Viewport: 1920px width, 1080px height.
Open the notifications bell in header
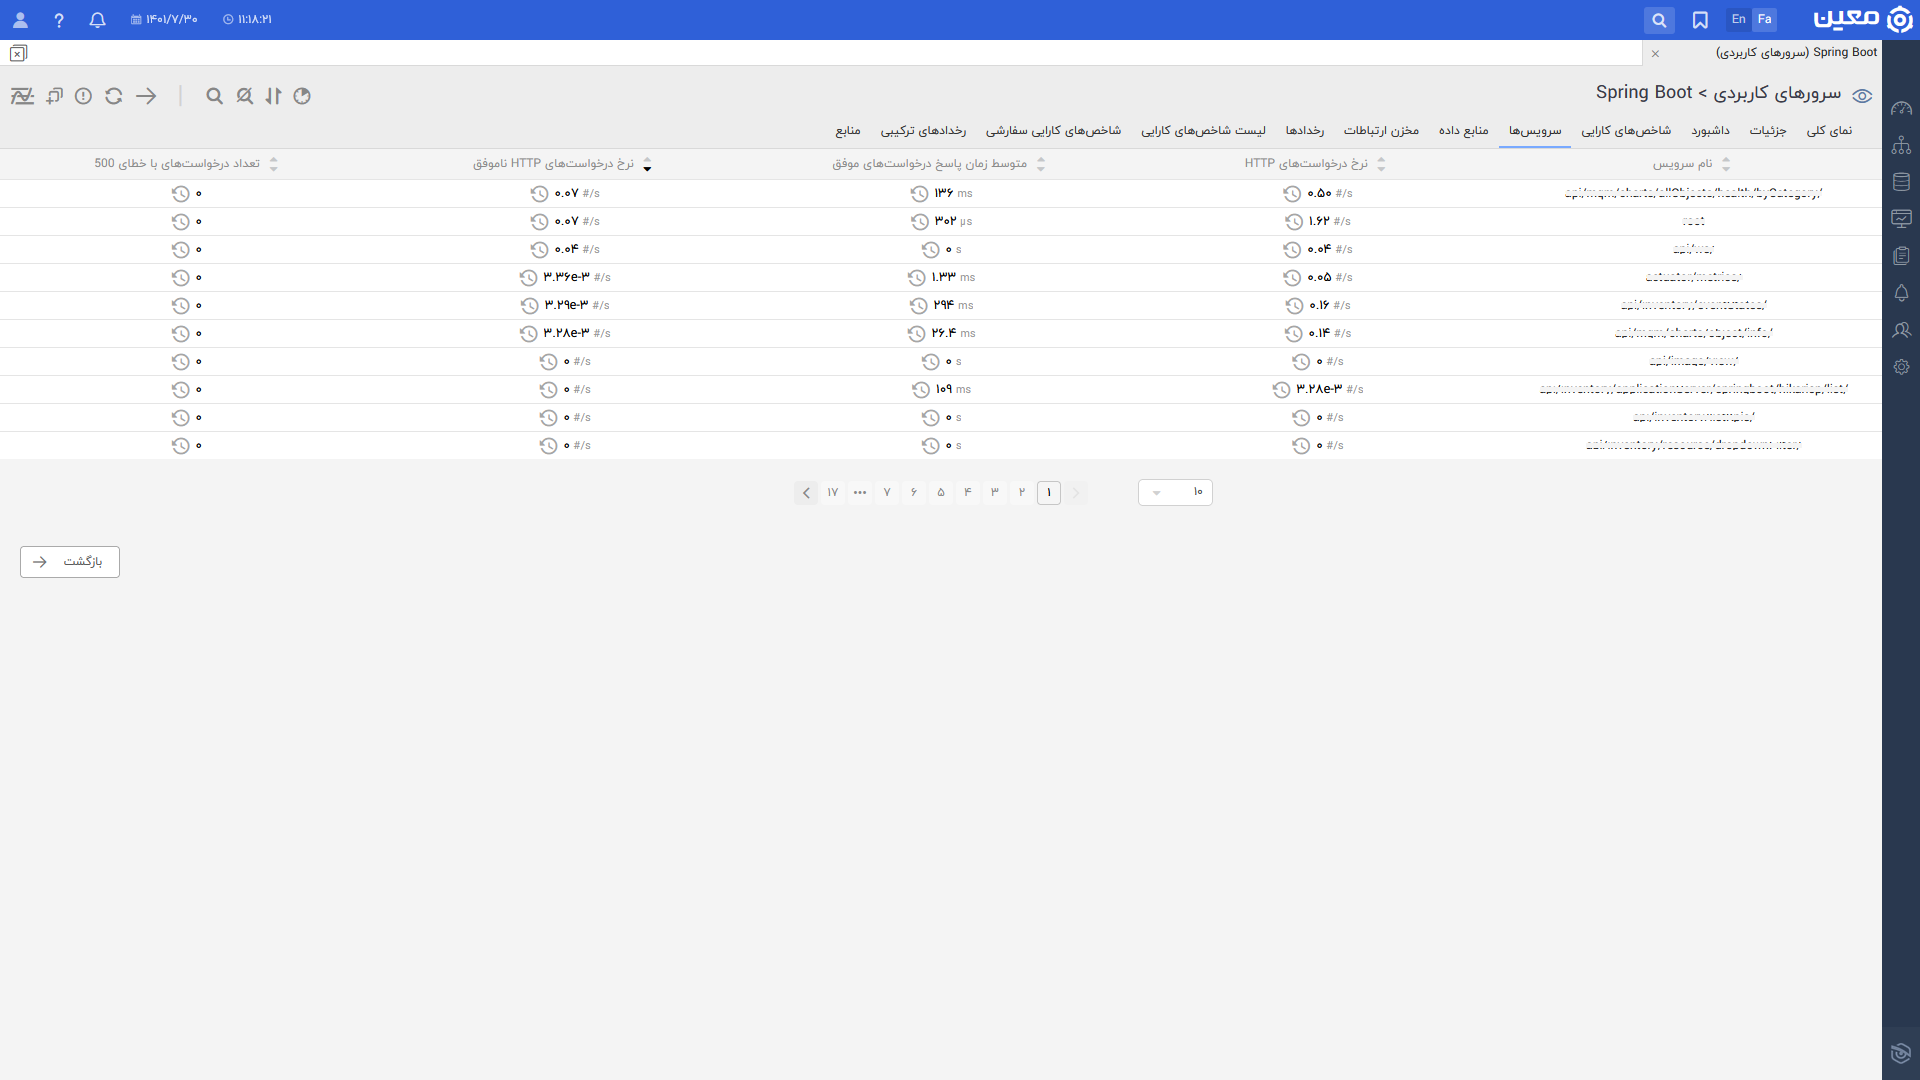[97, 20]
